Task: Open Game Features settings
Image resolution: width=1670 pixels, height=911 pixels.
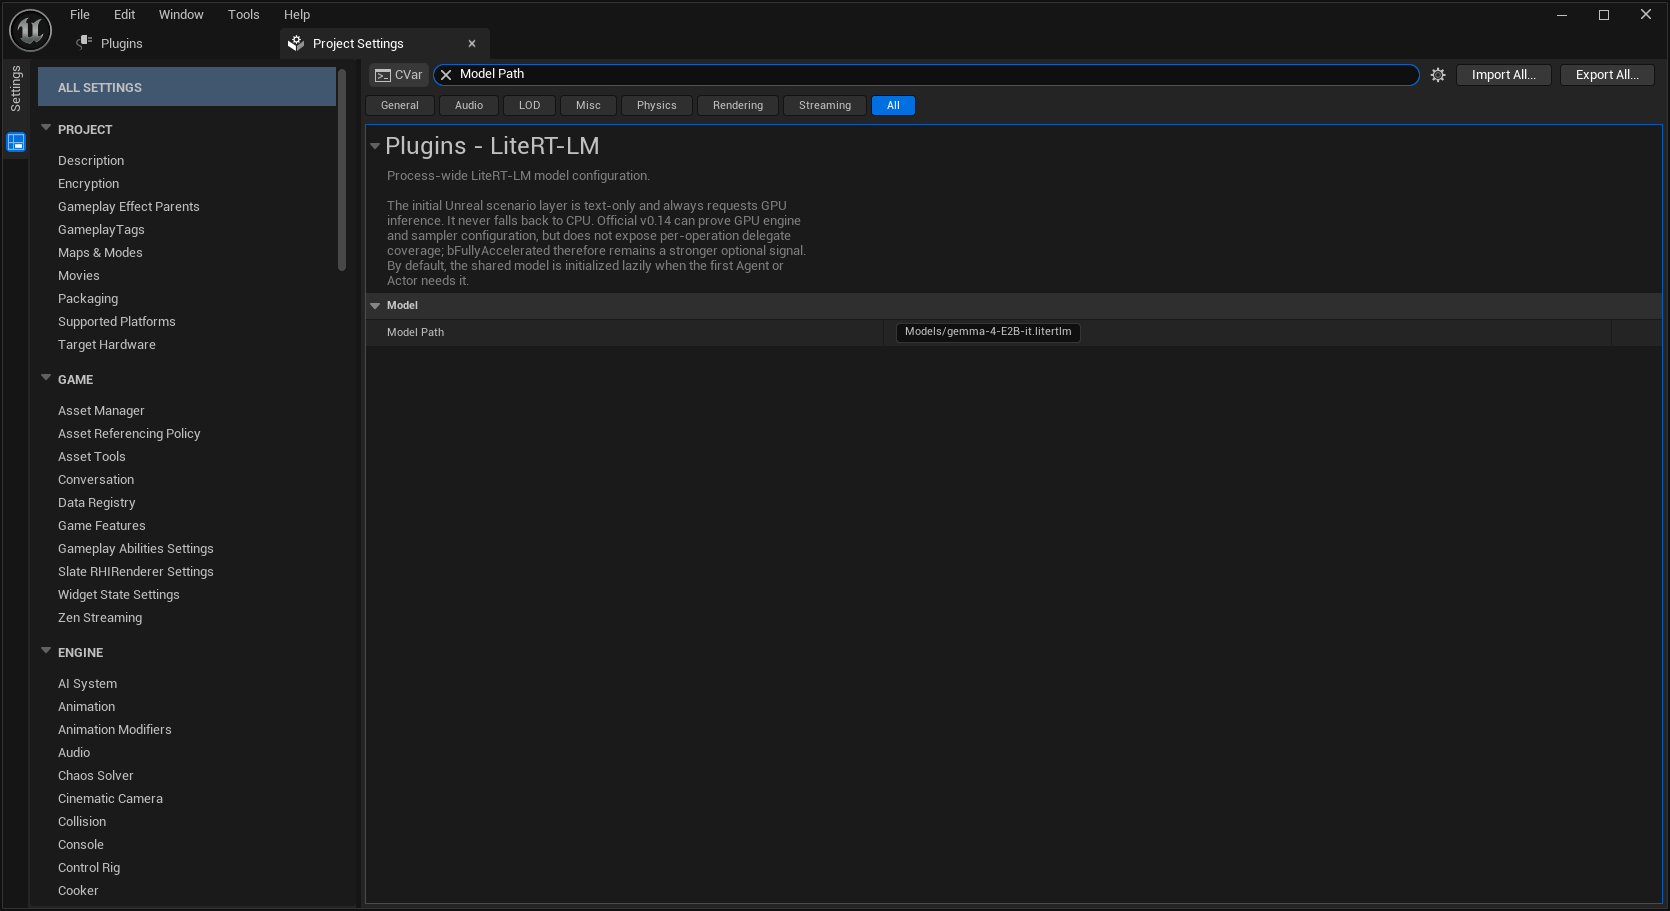Action: [x=102, y=525]
